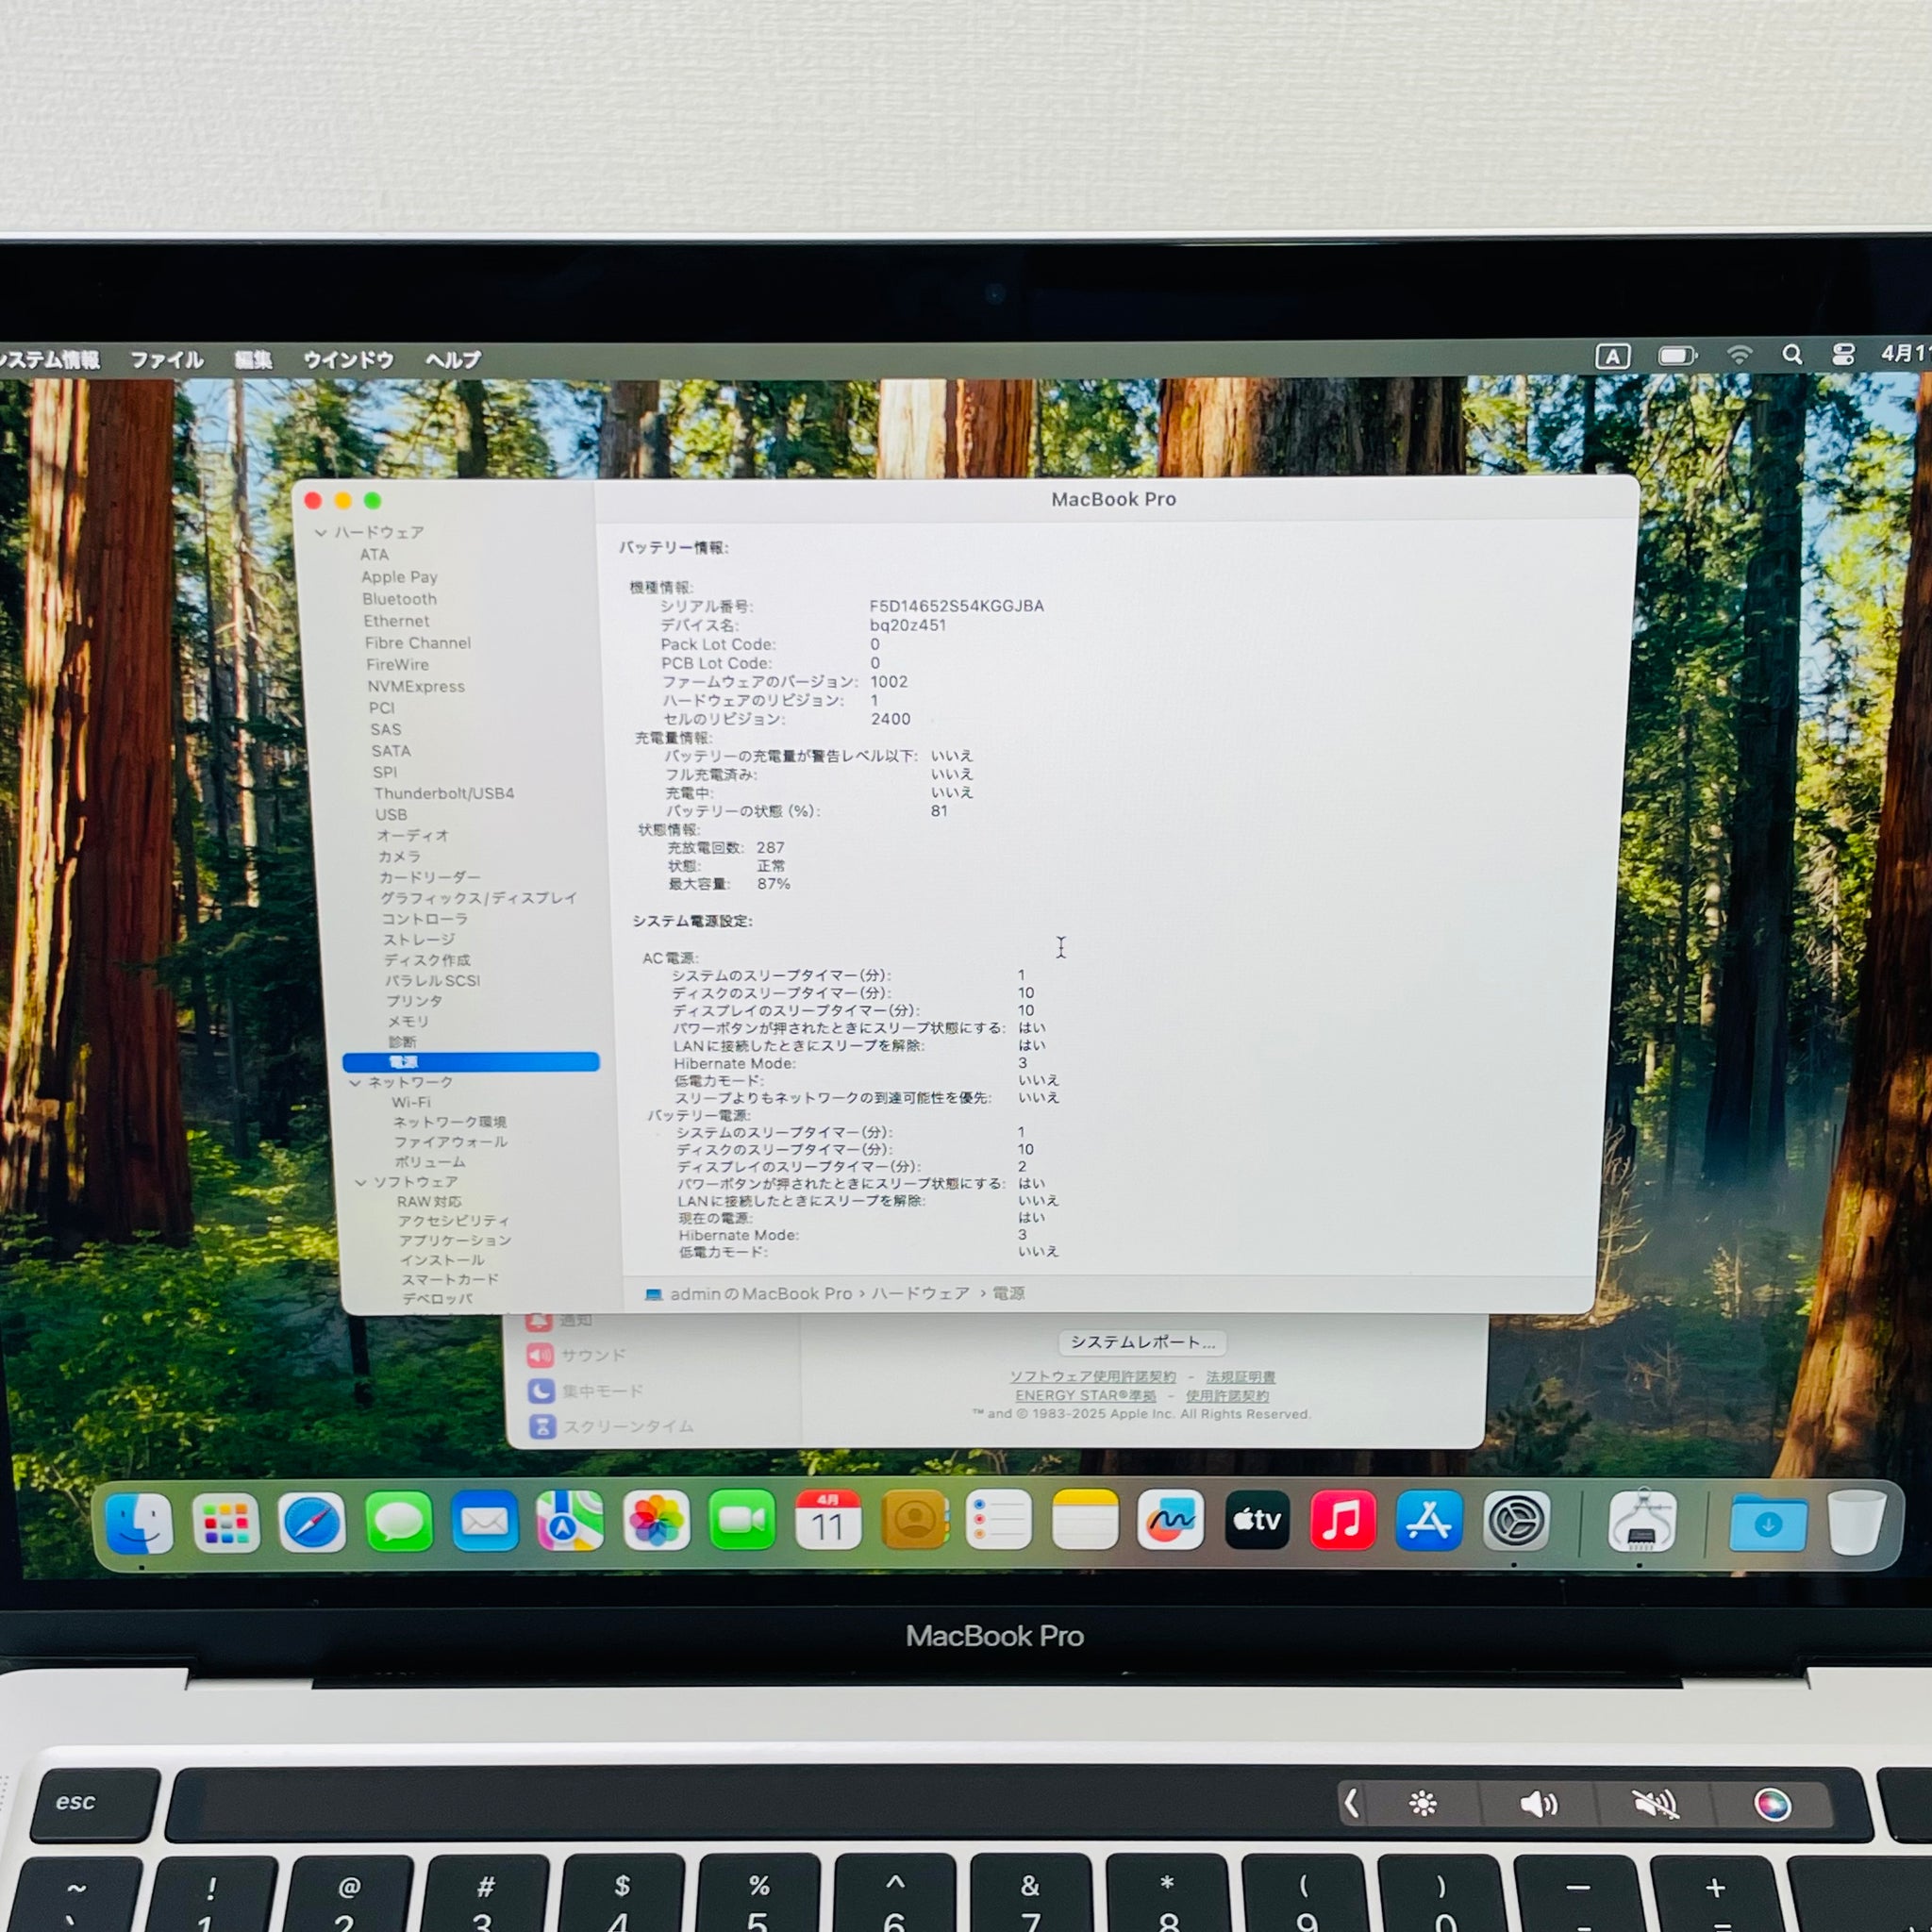Open the ソフトウェア使用許諾契約 link
Image resolution: width=1932 pixels, height=1932 pixels.
click(x=1092, y=1377)
